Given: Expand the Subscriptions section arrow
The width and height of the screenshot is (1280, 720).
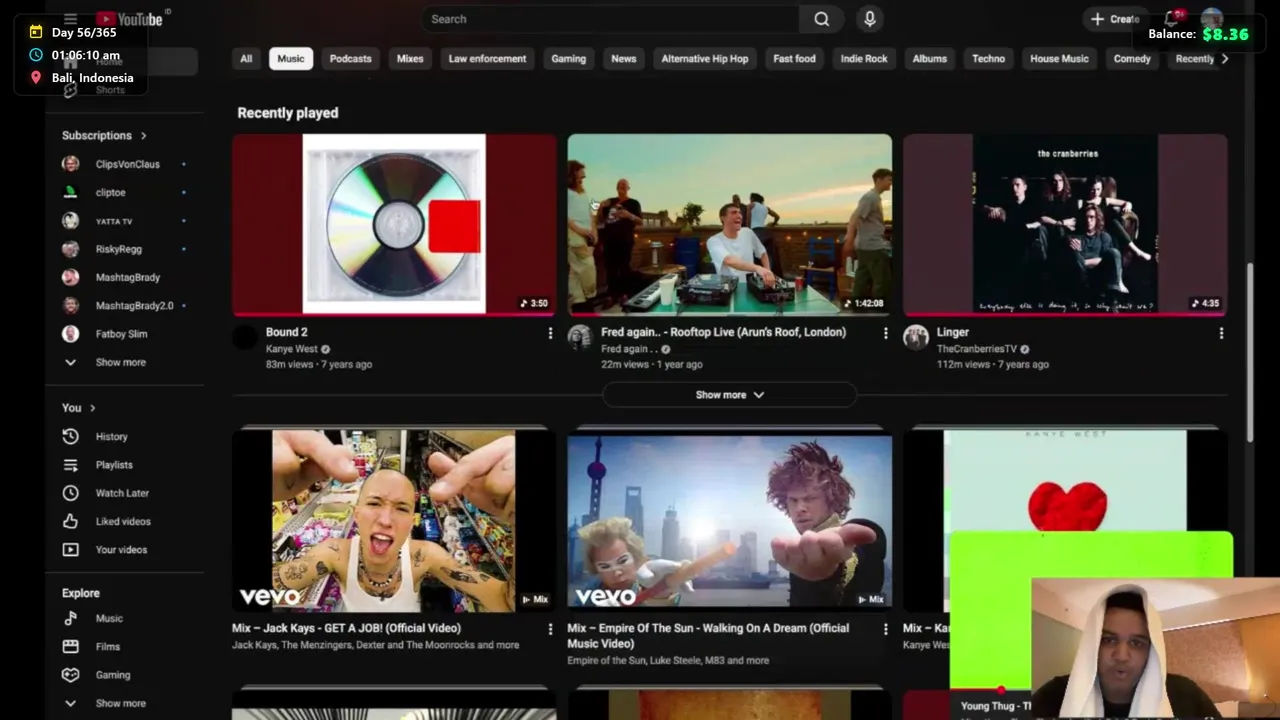Looking at the screenshot, I should [x=143, y=136].
